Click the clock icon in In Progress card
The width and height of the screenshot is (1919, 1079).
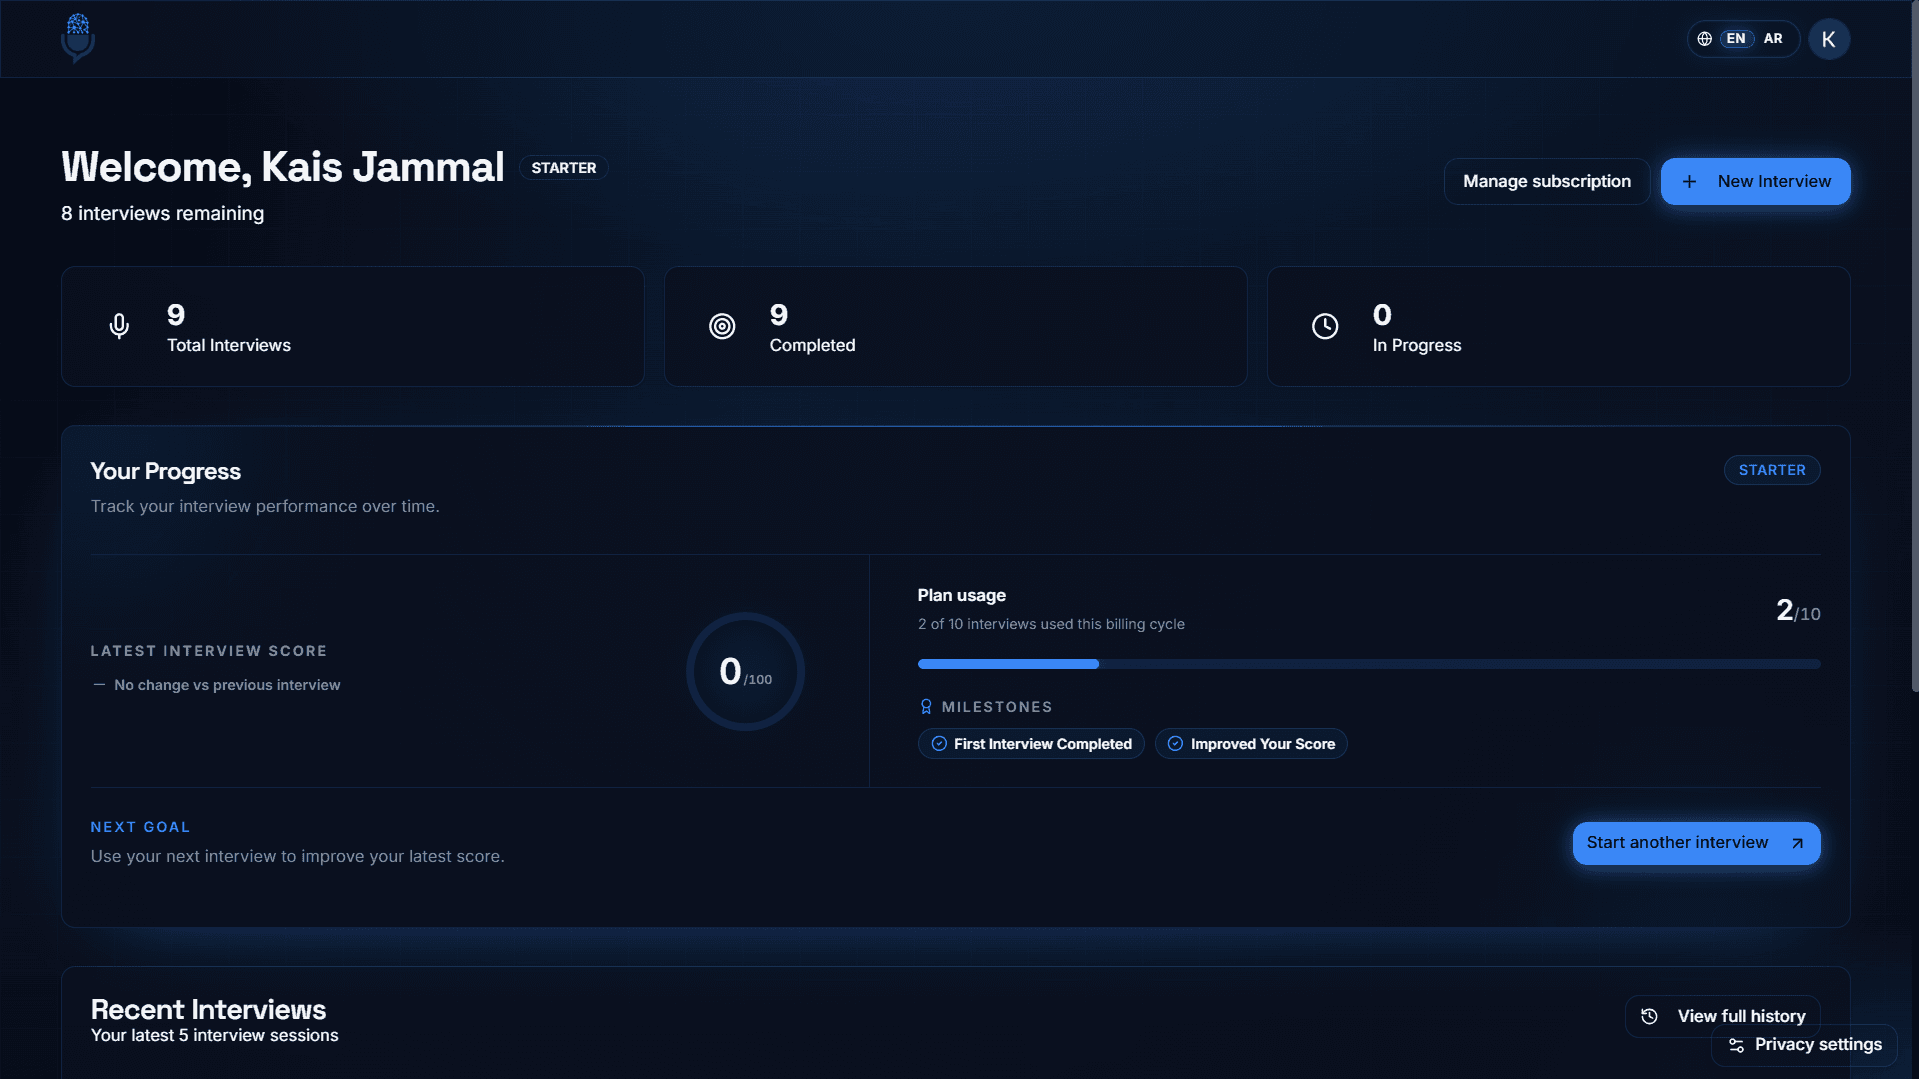tap(1325, 326)
